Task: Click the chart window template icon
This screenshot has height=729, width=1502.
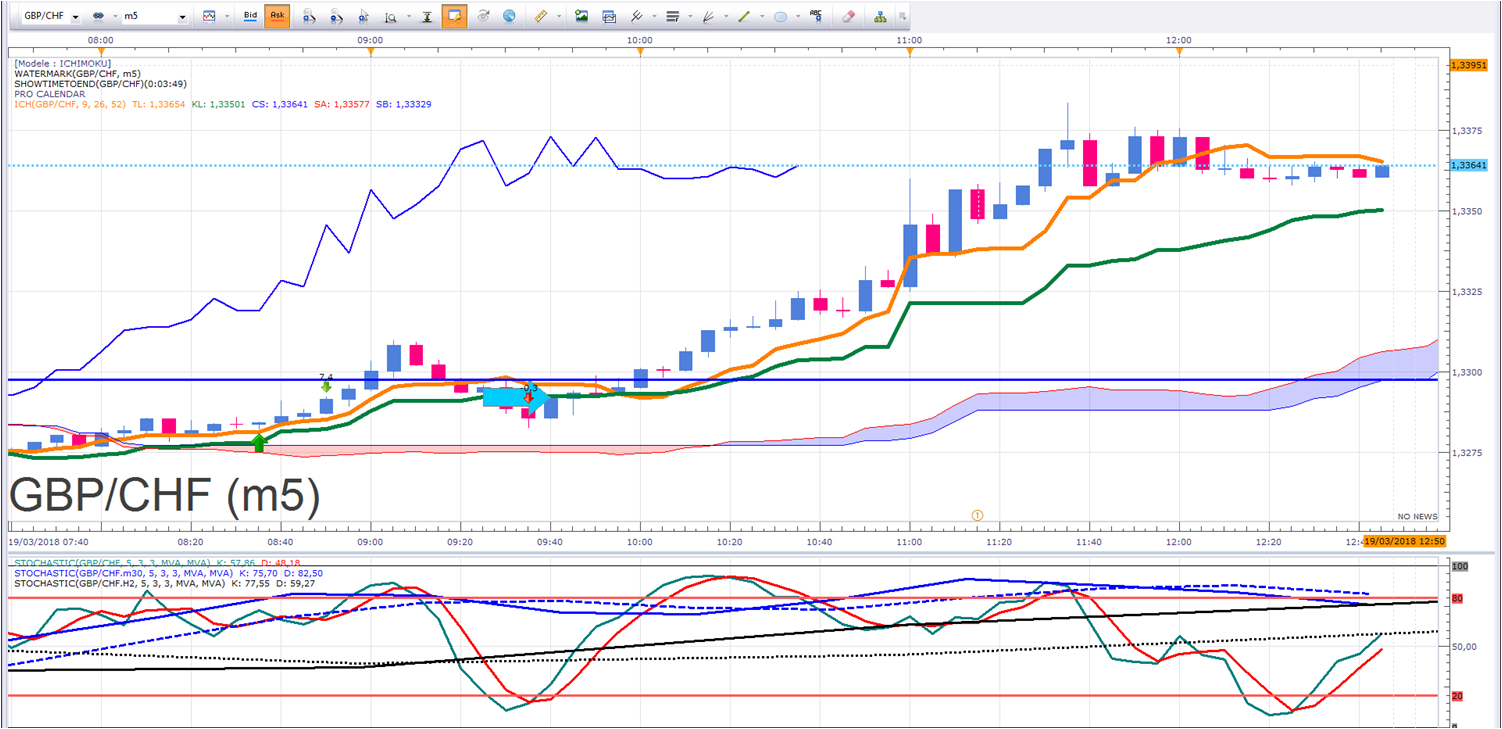Action: pyautogui.click(x=609, y=17)
